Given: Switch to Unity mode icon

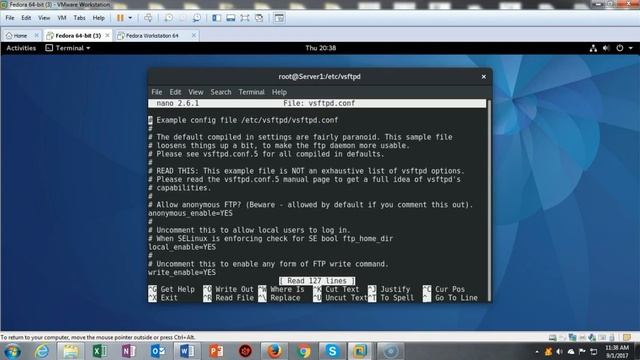Looking at the screenshot, I should click(x=259, y=18).
